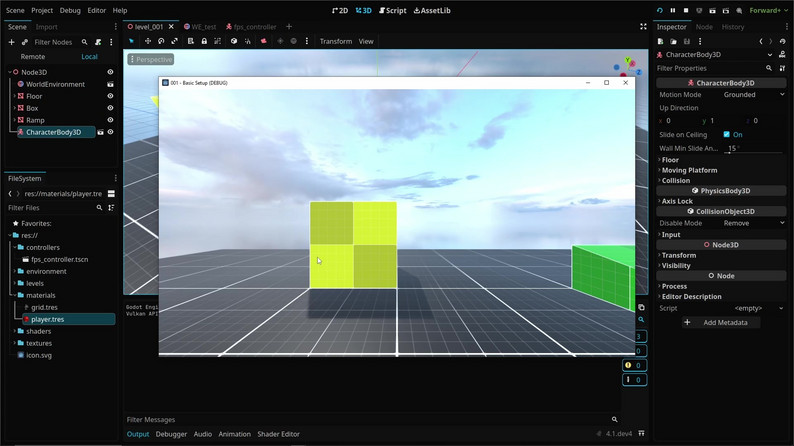Toggle visibility of the Box node

(x=110, y=108)
